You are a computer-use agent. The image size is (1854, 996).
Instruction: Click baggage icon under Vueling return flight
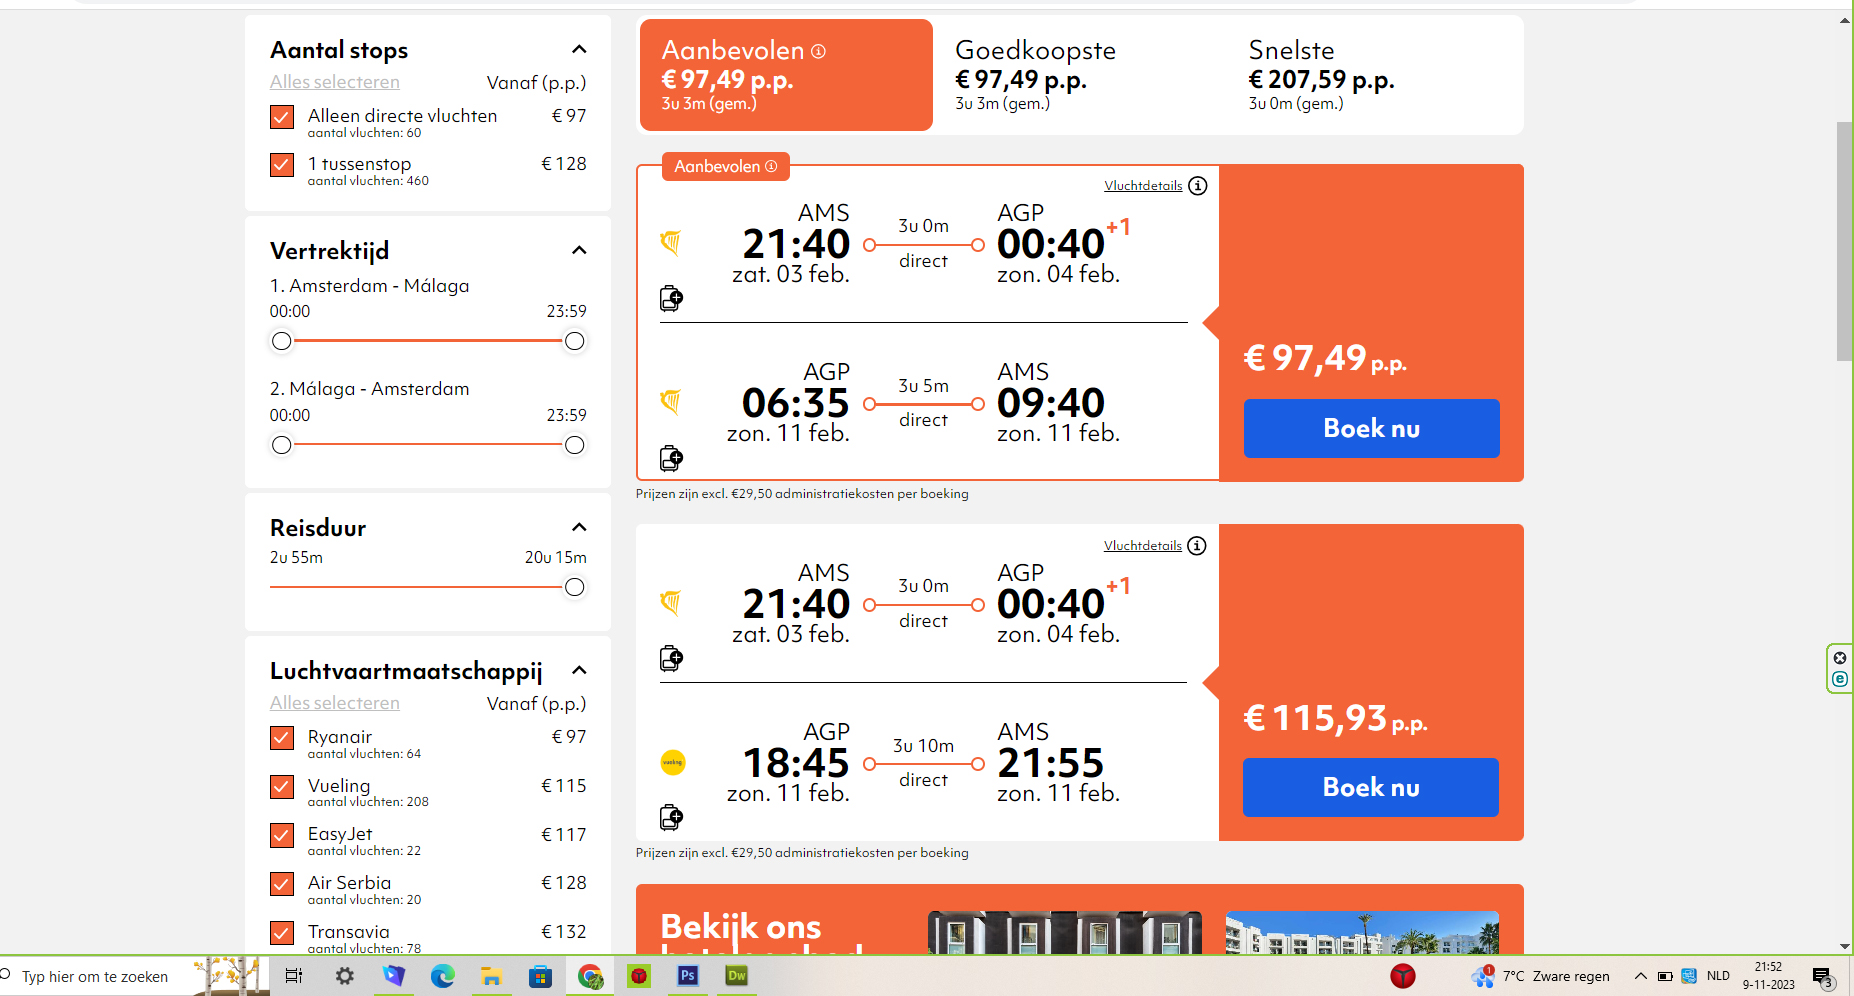pyautogui.click(x=671, y=817)
